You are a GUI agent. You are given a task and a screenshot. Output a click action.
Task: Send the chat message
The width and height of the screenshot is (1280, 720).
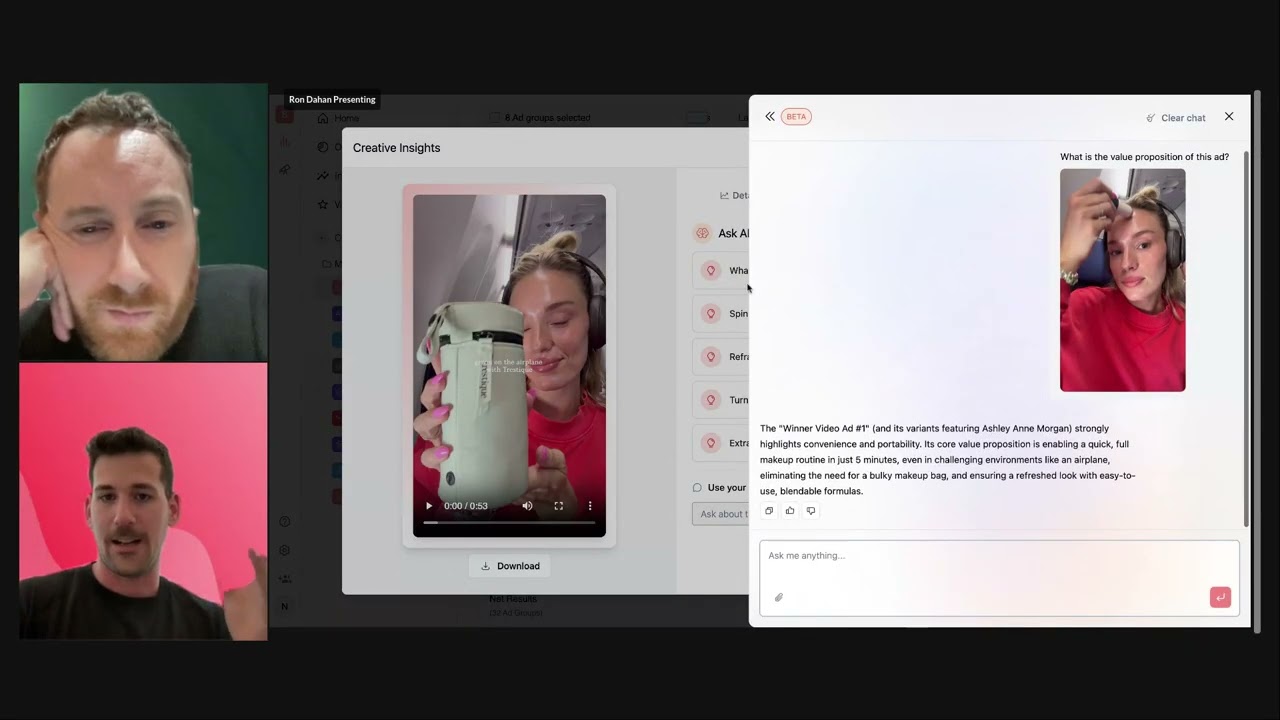1220,597
